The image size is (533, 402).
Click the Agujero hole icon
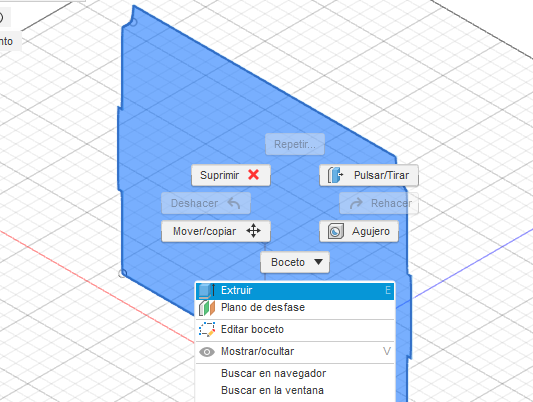click(x=336, y=231)
